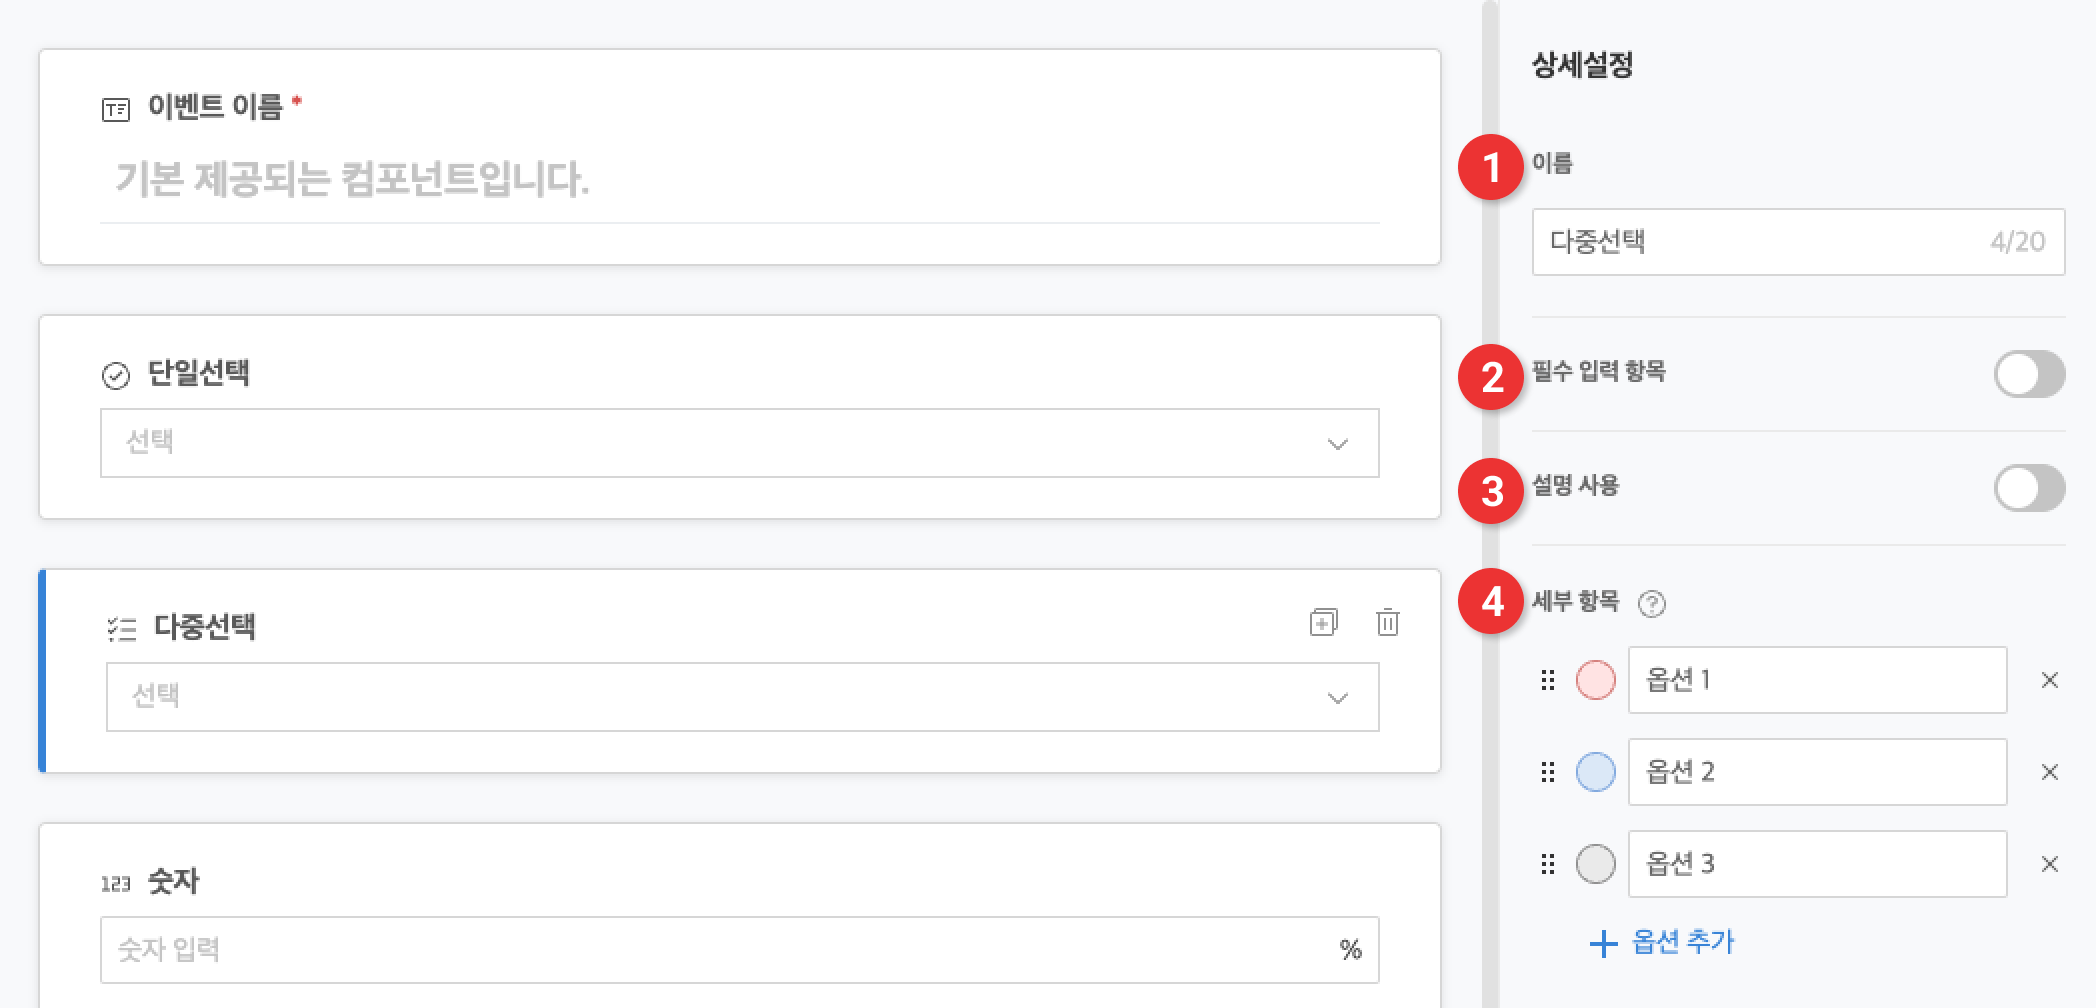The image size is (2096, 1008).
Task: Select the 이벤트 이름 text input
Action: 739,180
